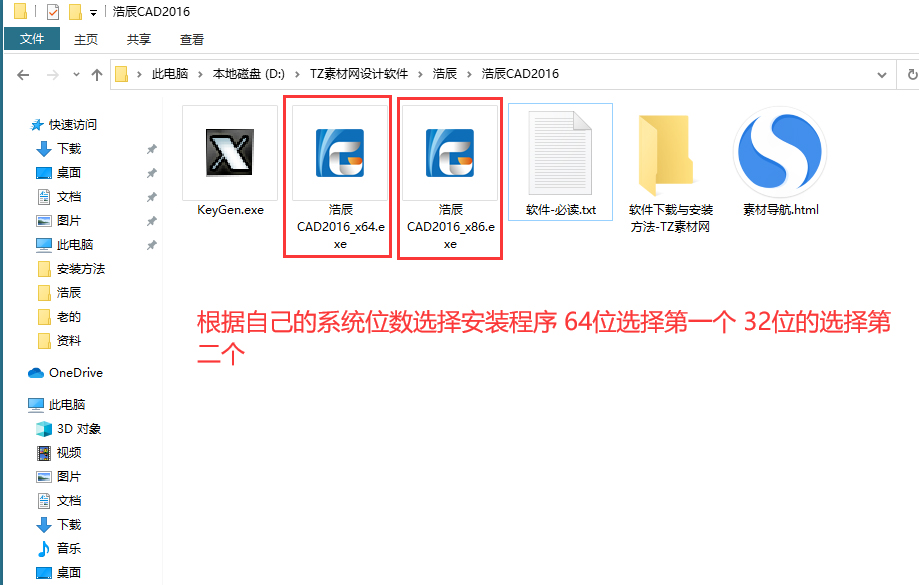Screen dimensions: 919x585
Task: Select the 浩辰CAD2016_x64.exe installer icon
Action: (x=340, y=153)
